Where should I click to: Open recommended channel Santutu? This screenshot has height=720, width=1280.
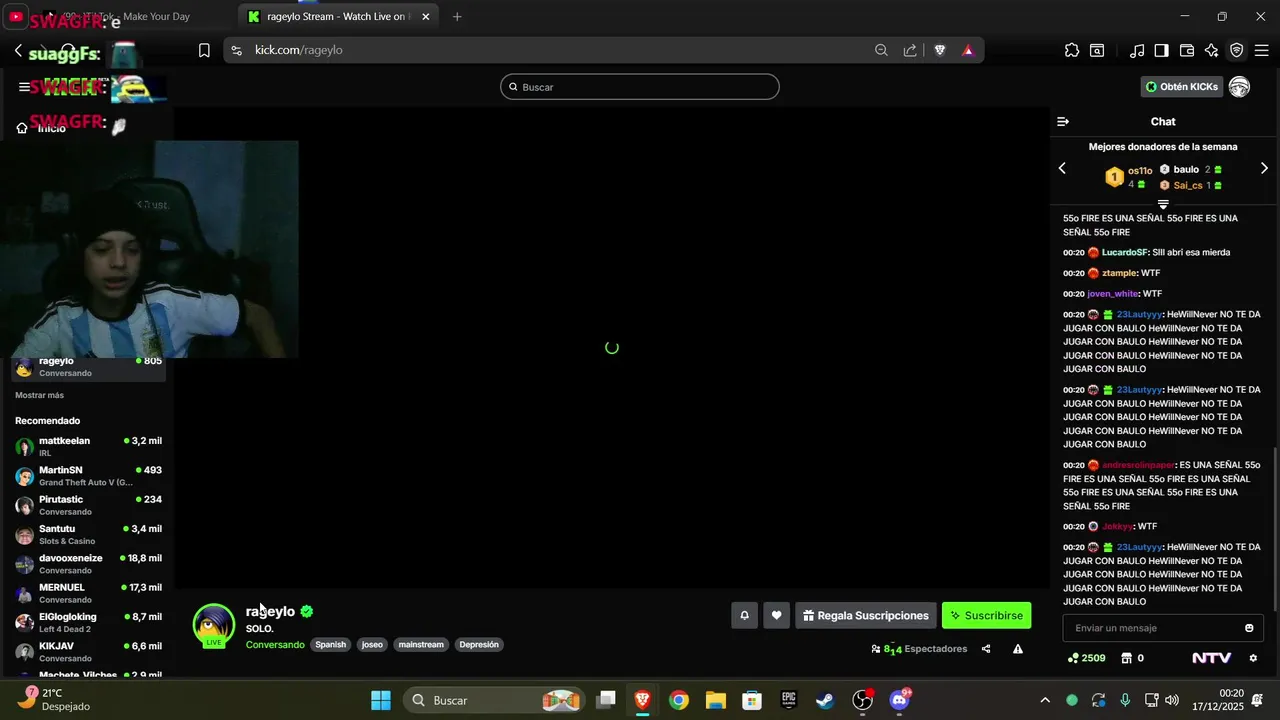88,534
